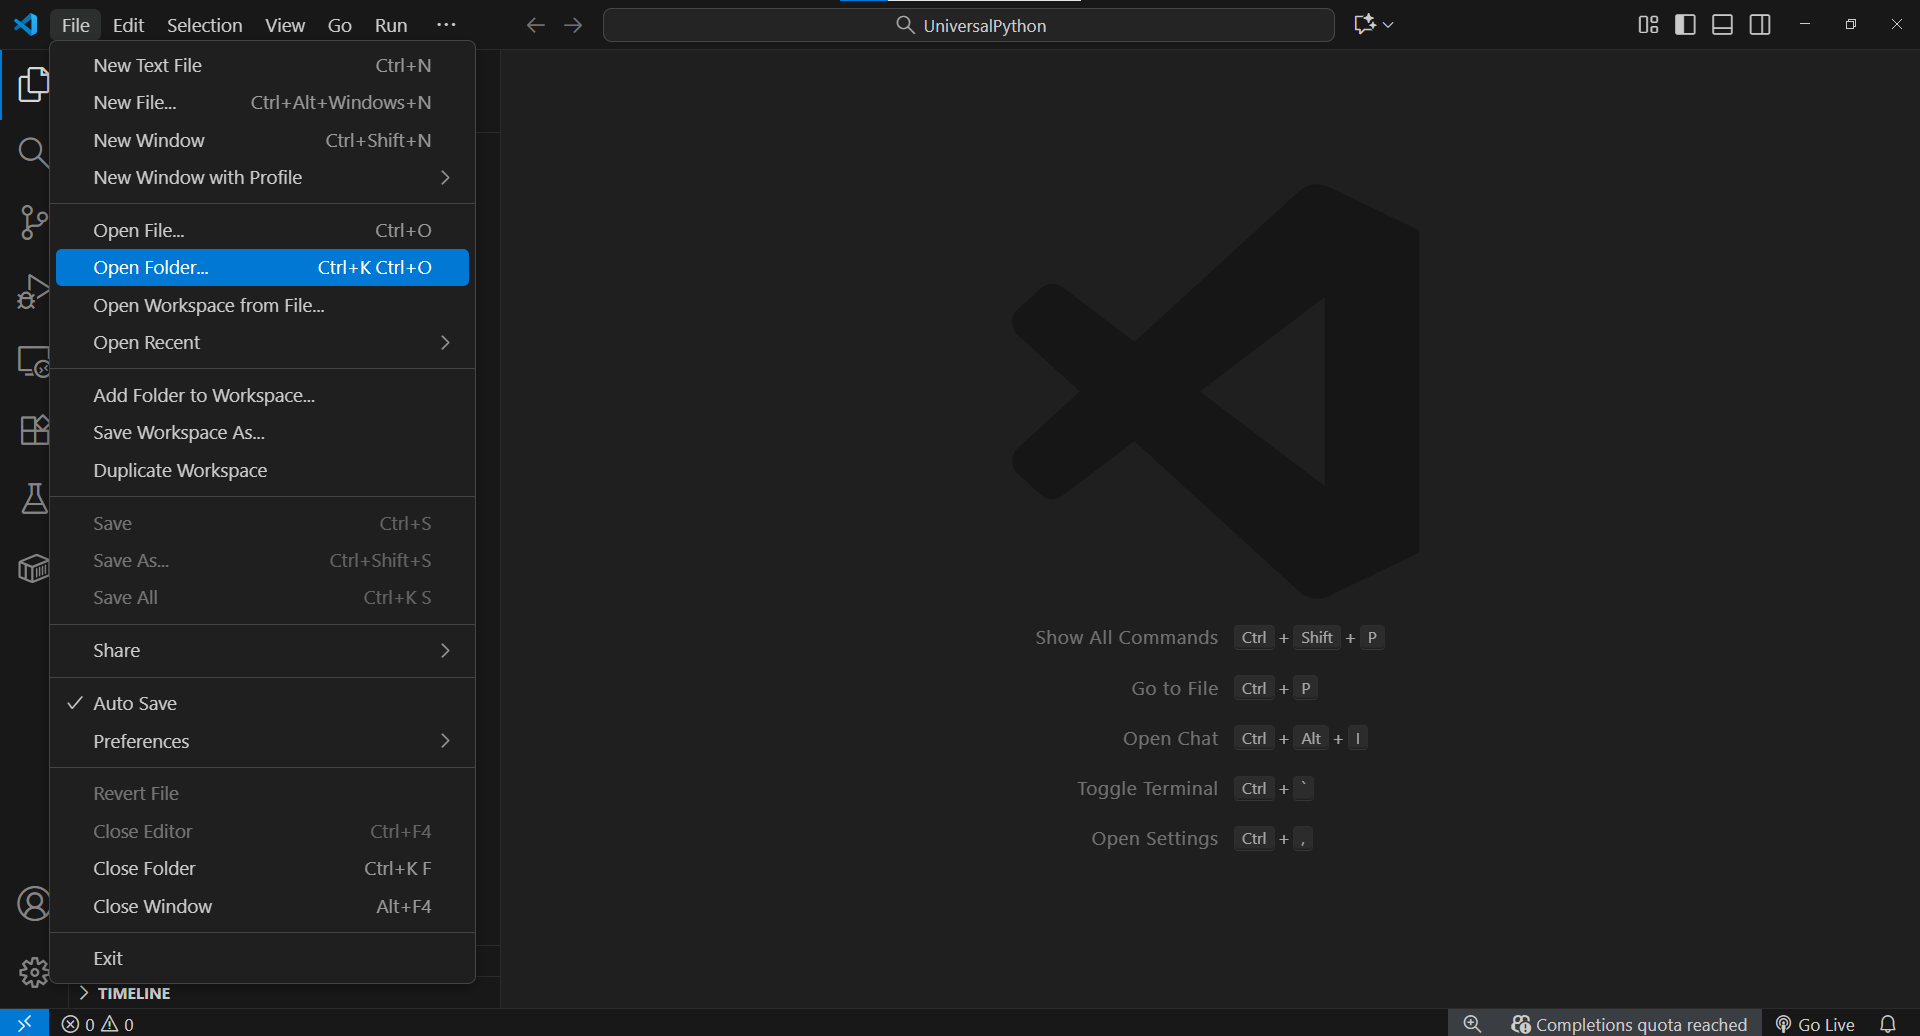The height and width of the screenshot is (1036, 1920).
Task: Expand the Open Recent submenu
Action: point(147,342)
